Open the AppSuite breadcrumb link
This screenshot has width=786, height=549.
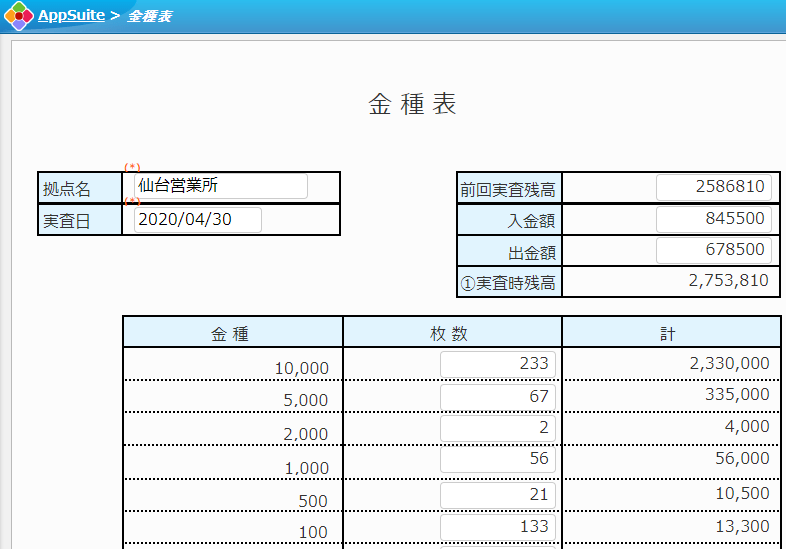(71, 16)
